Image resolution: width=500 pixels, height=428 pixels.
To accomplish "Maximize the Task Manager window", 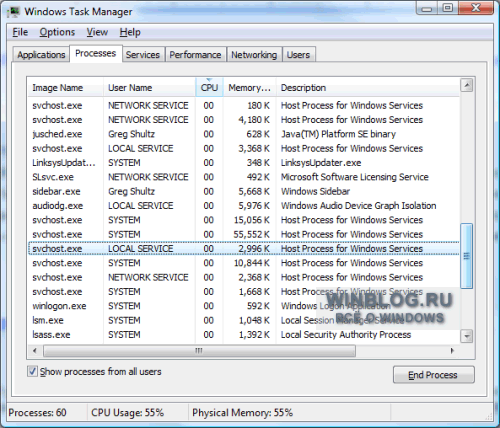I will pos(448,8).
